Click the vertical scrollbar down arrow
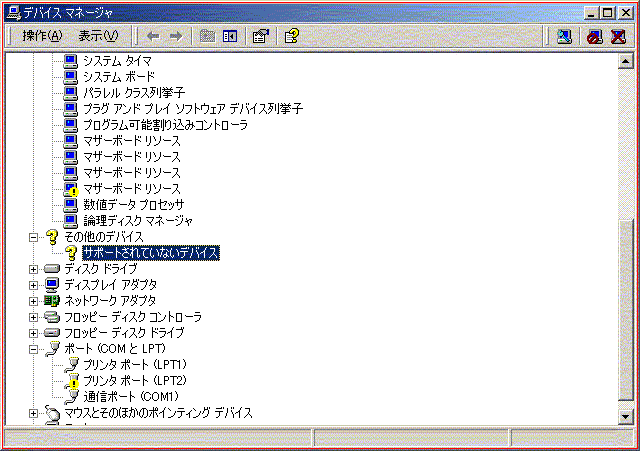Viewport: 640px width, 451px height. click(626, 417)
